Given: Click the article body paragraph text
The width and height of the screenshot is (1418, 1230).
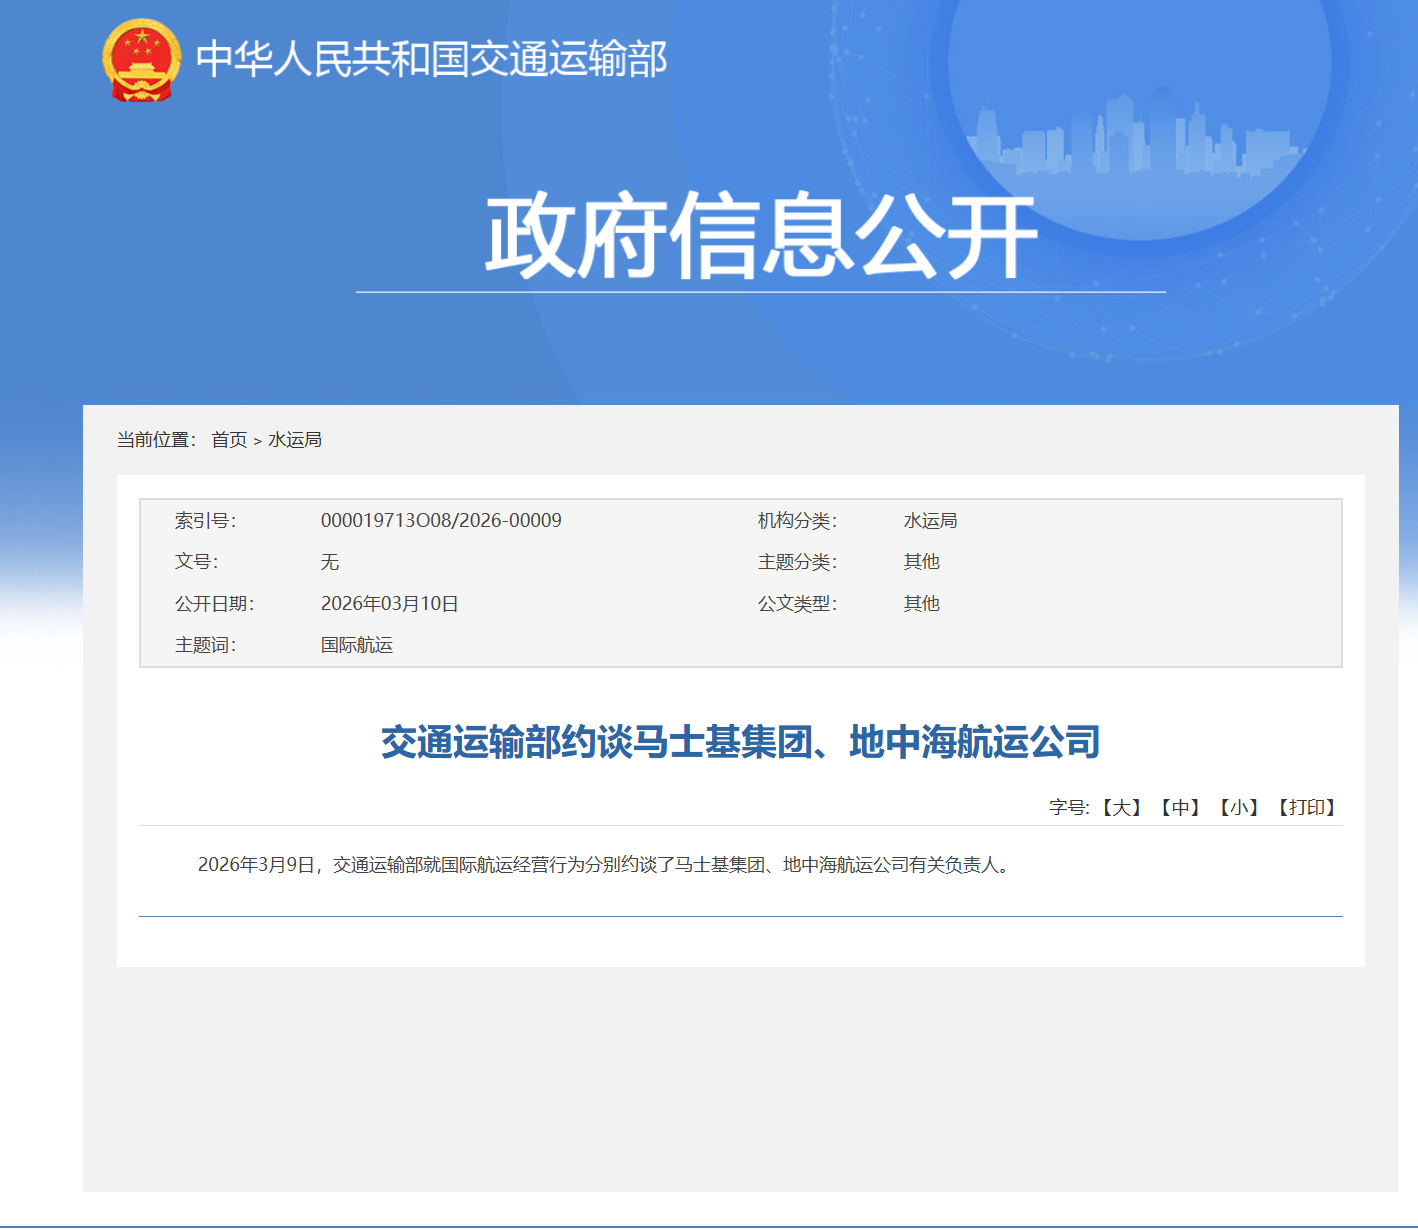Looking at the screenshot, I should pos(605,865).
